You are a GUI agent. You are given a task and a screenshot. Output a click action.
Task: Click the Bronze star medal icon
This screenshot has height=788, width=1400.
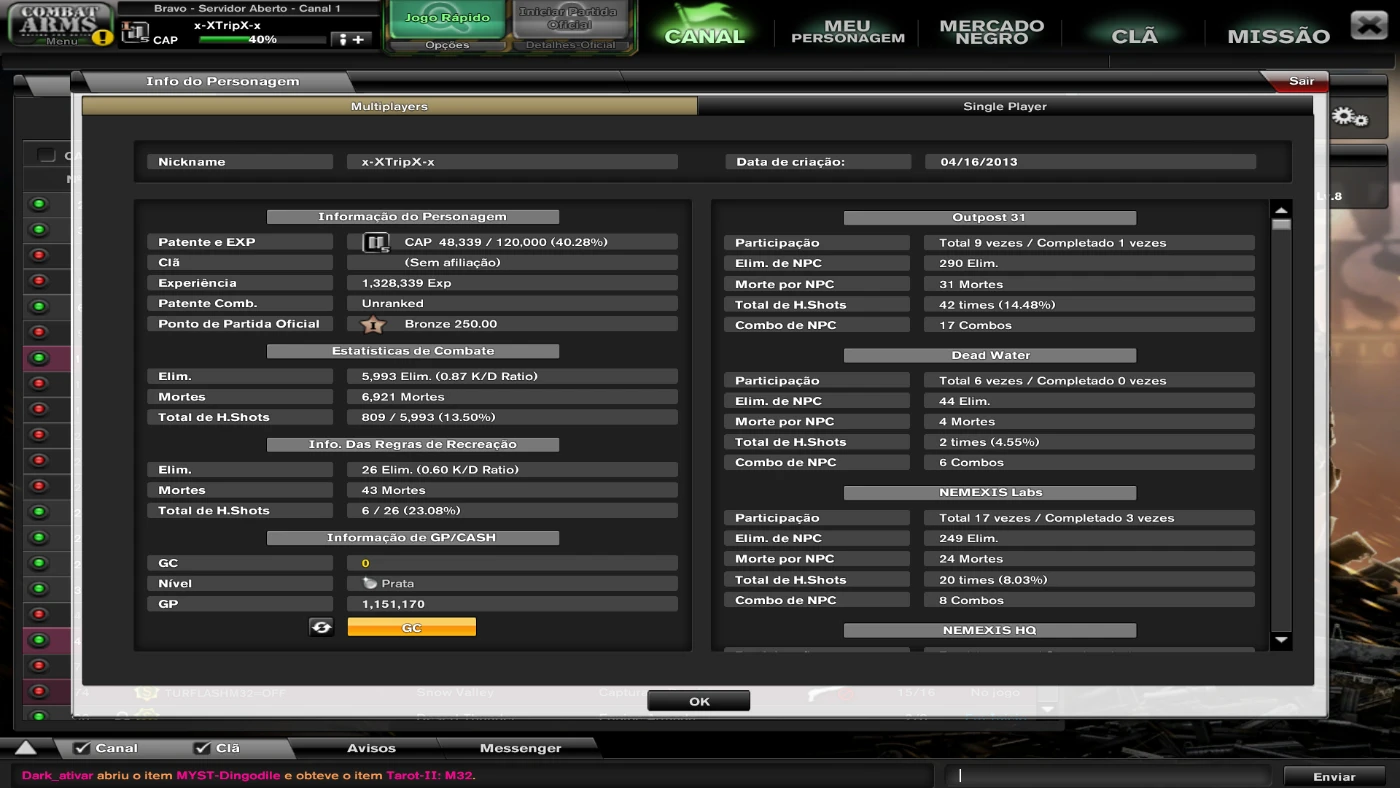coord(373,324)
